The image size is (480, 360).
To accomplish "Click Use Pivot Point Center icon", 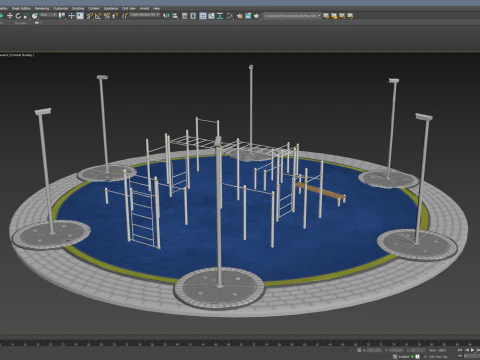I will pyautogui.click(x=62, y=16).
